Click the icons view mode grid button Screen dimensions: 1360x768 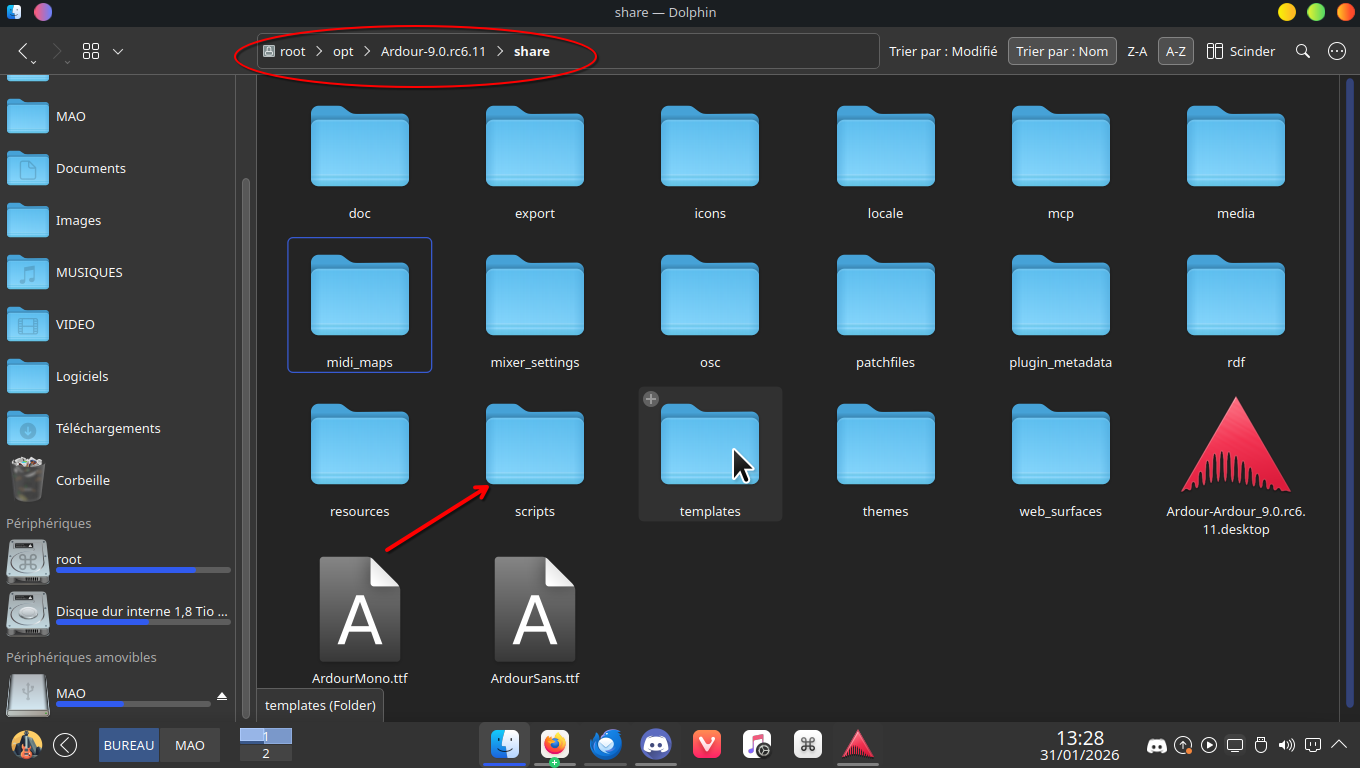pyautogui.click(x=91, y=51)
